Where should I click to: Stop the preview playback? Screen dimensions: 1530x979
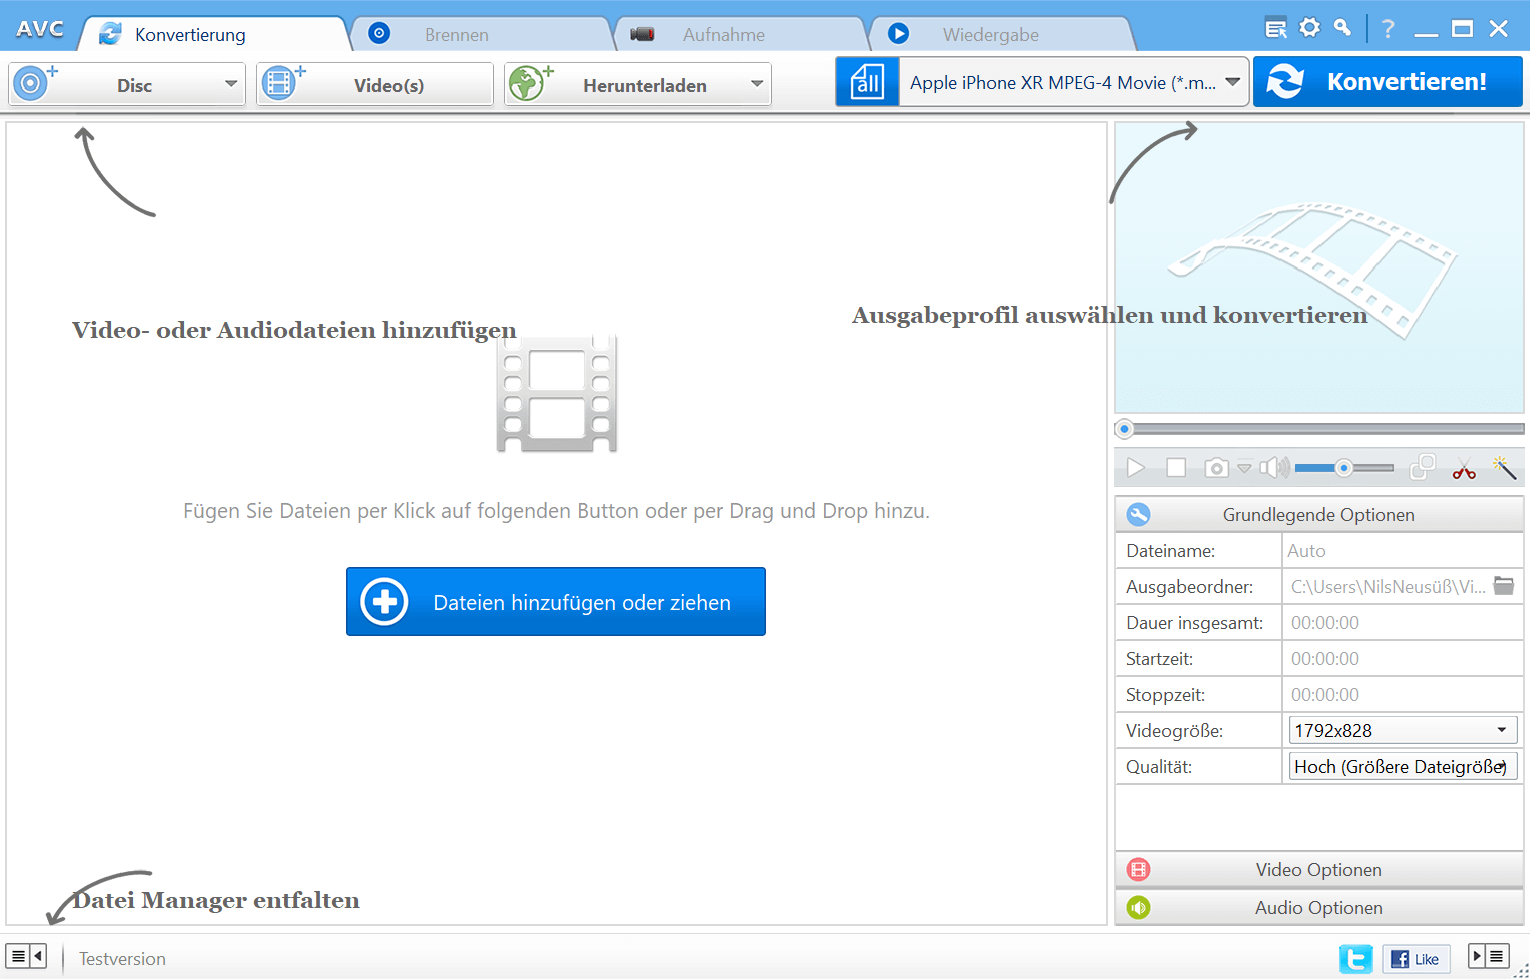pyautogui.click(x=1176, y=468)
